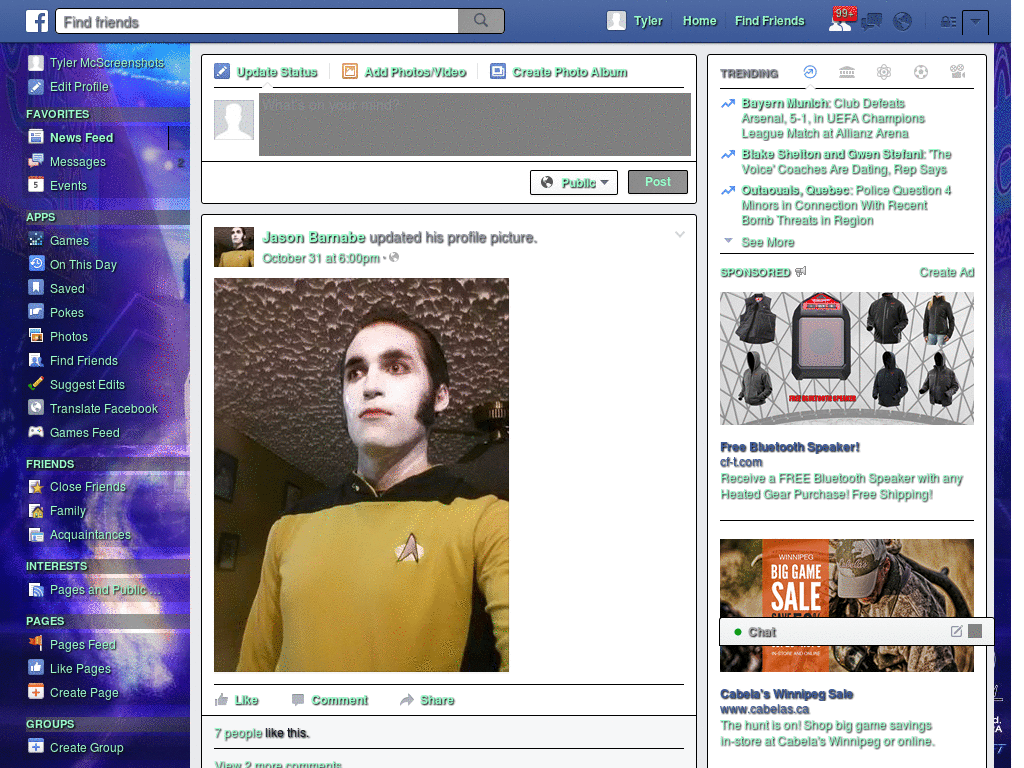Click Create Page in sidebar
Screen dimensions: 1024x768
84,692
